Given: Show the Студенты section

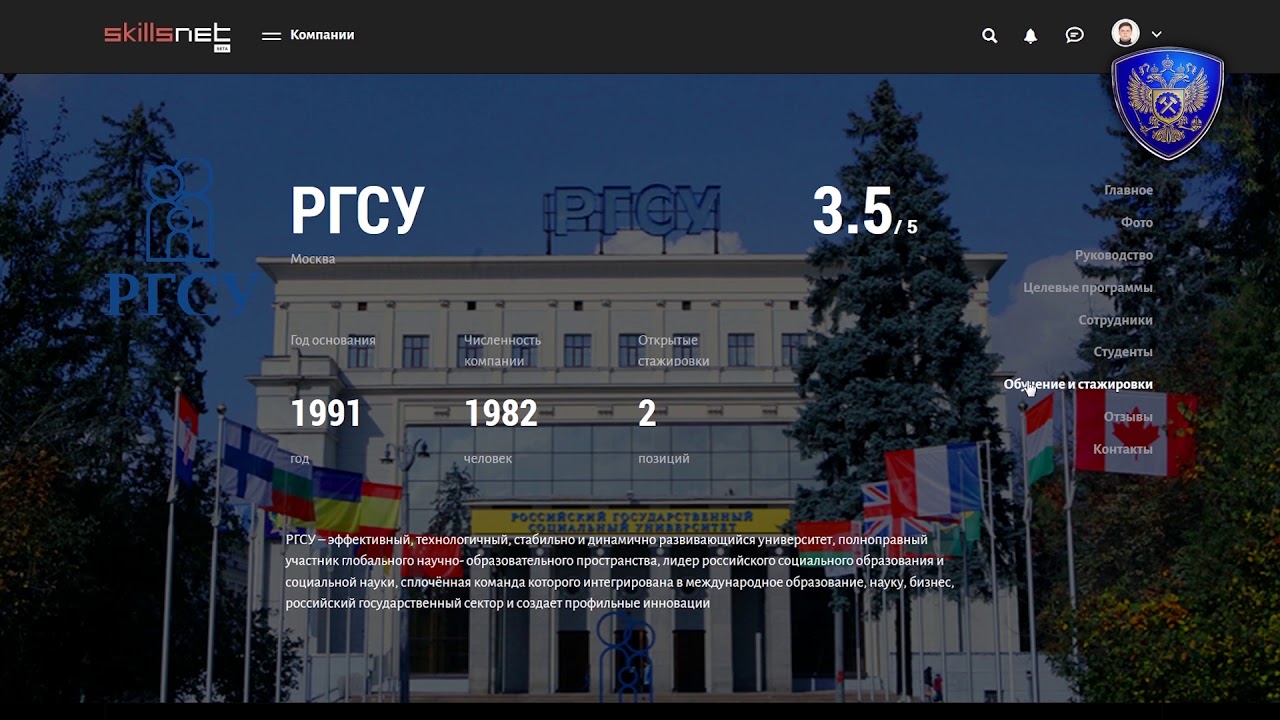Looking at the screenshot, I should 1123,352.
